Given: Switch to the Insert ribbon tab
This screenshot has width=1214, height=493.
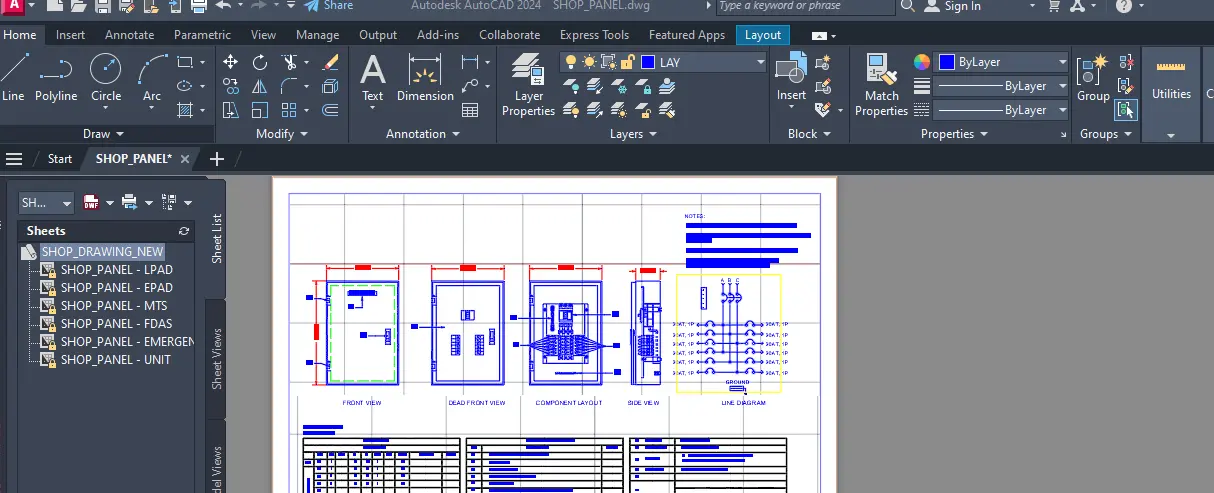Looking at the screenshot, I should coord(70,35).
